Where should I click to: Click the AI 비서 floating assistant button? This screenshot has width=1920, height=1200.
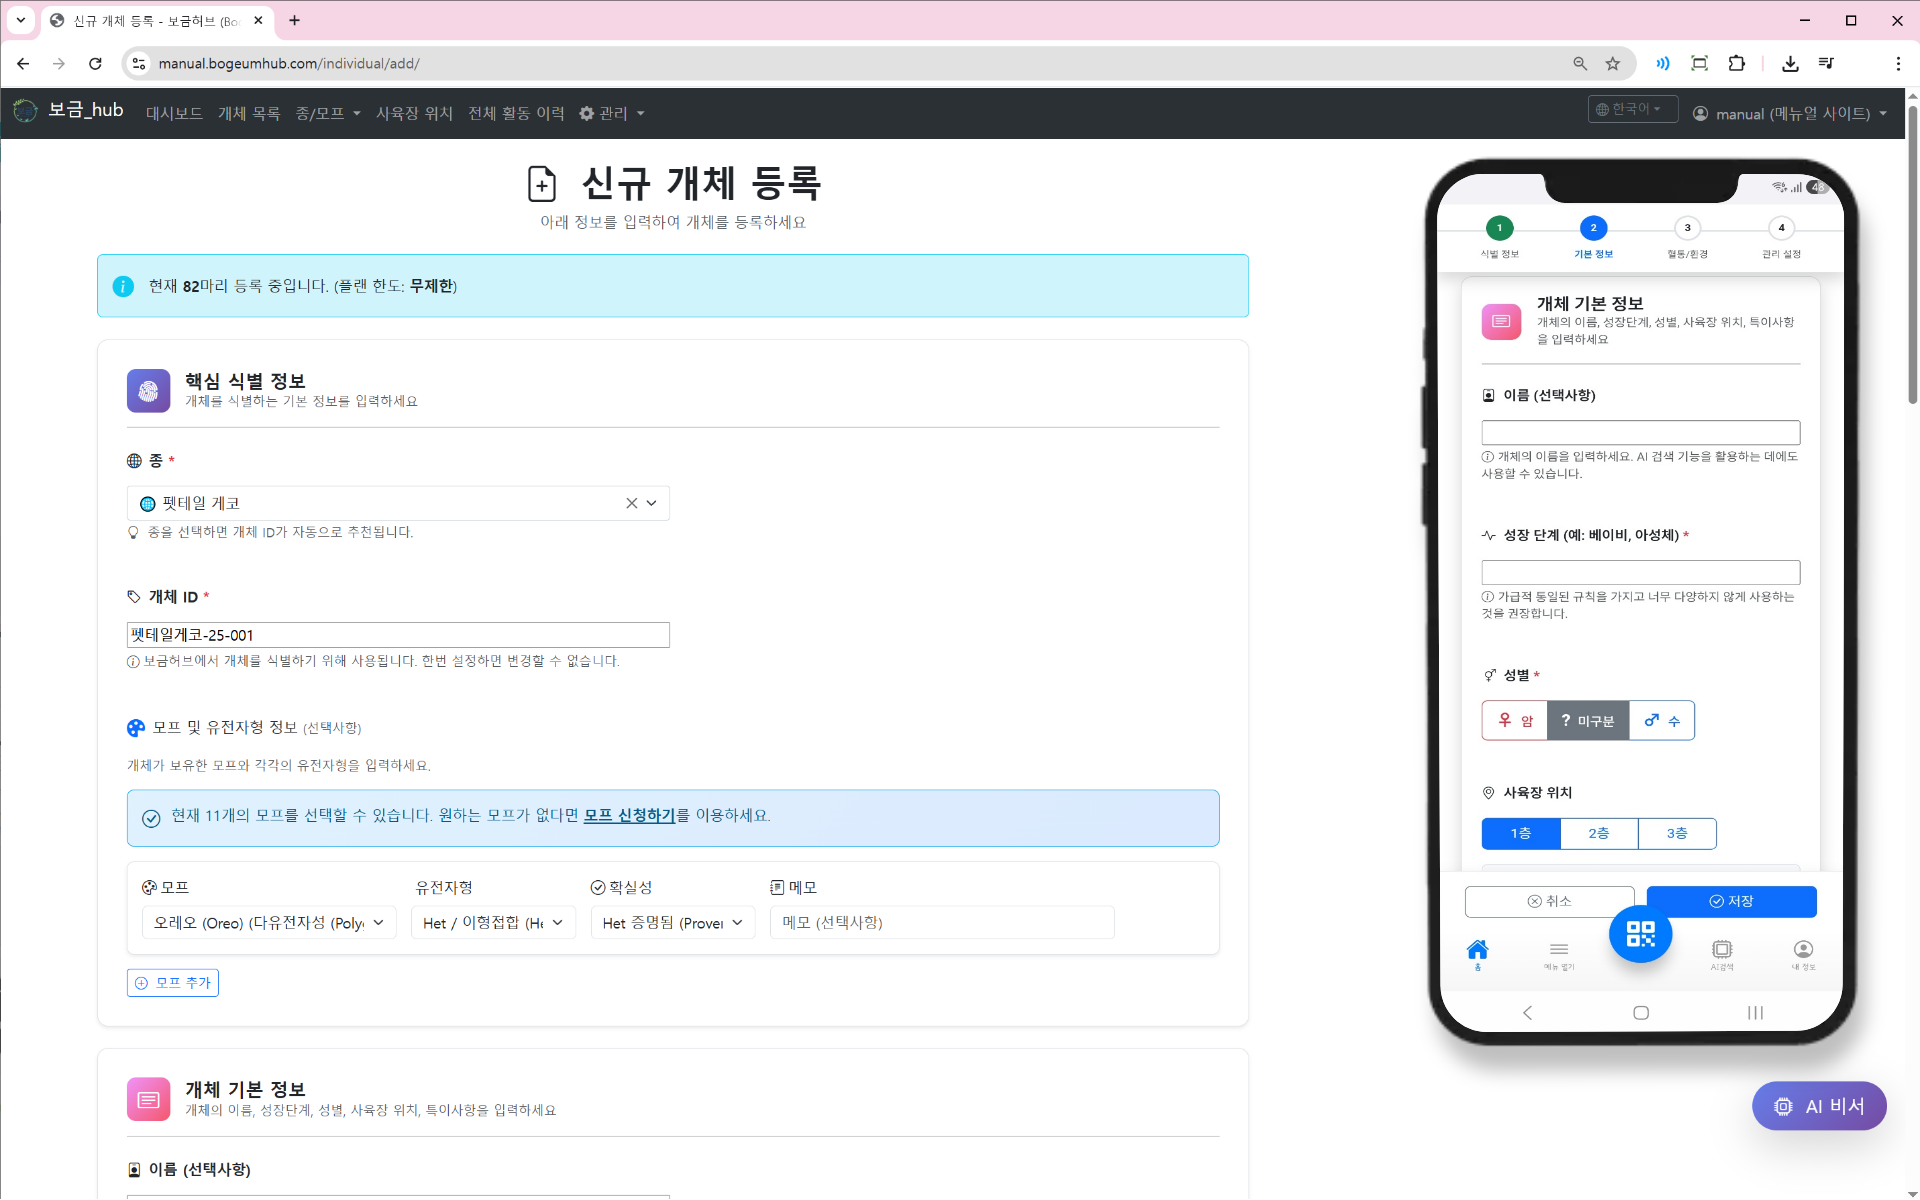(1818, 1106)
